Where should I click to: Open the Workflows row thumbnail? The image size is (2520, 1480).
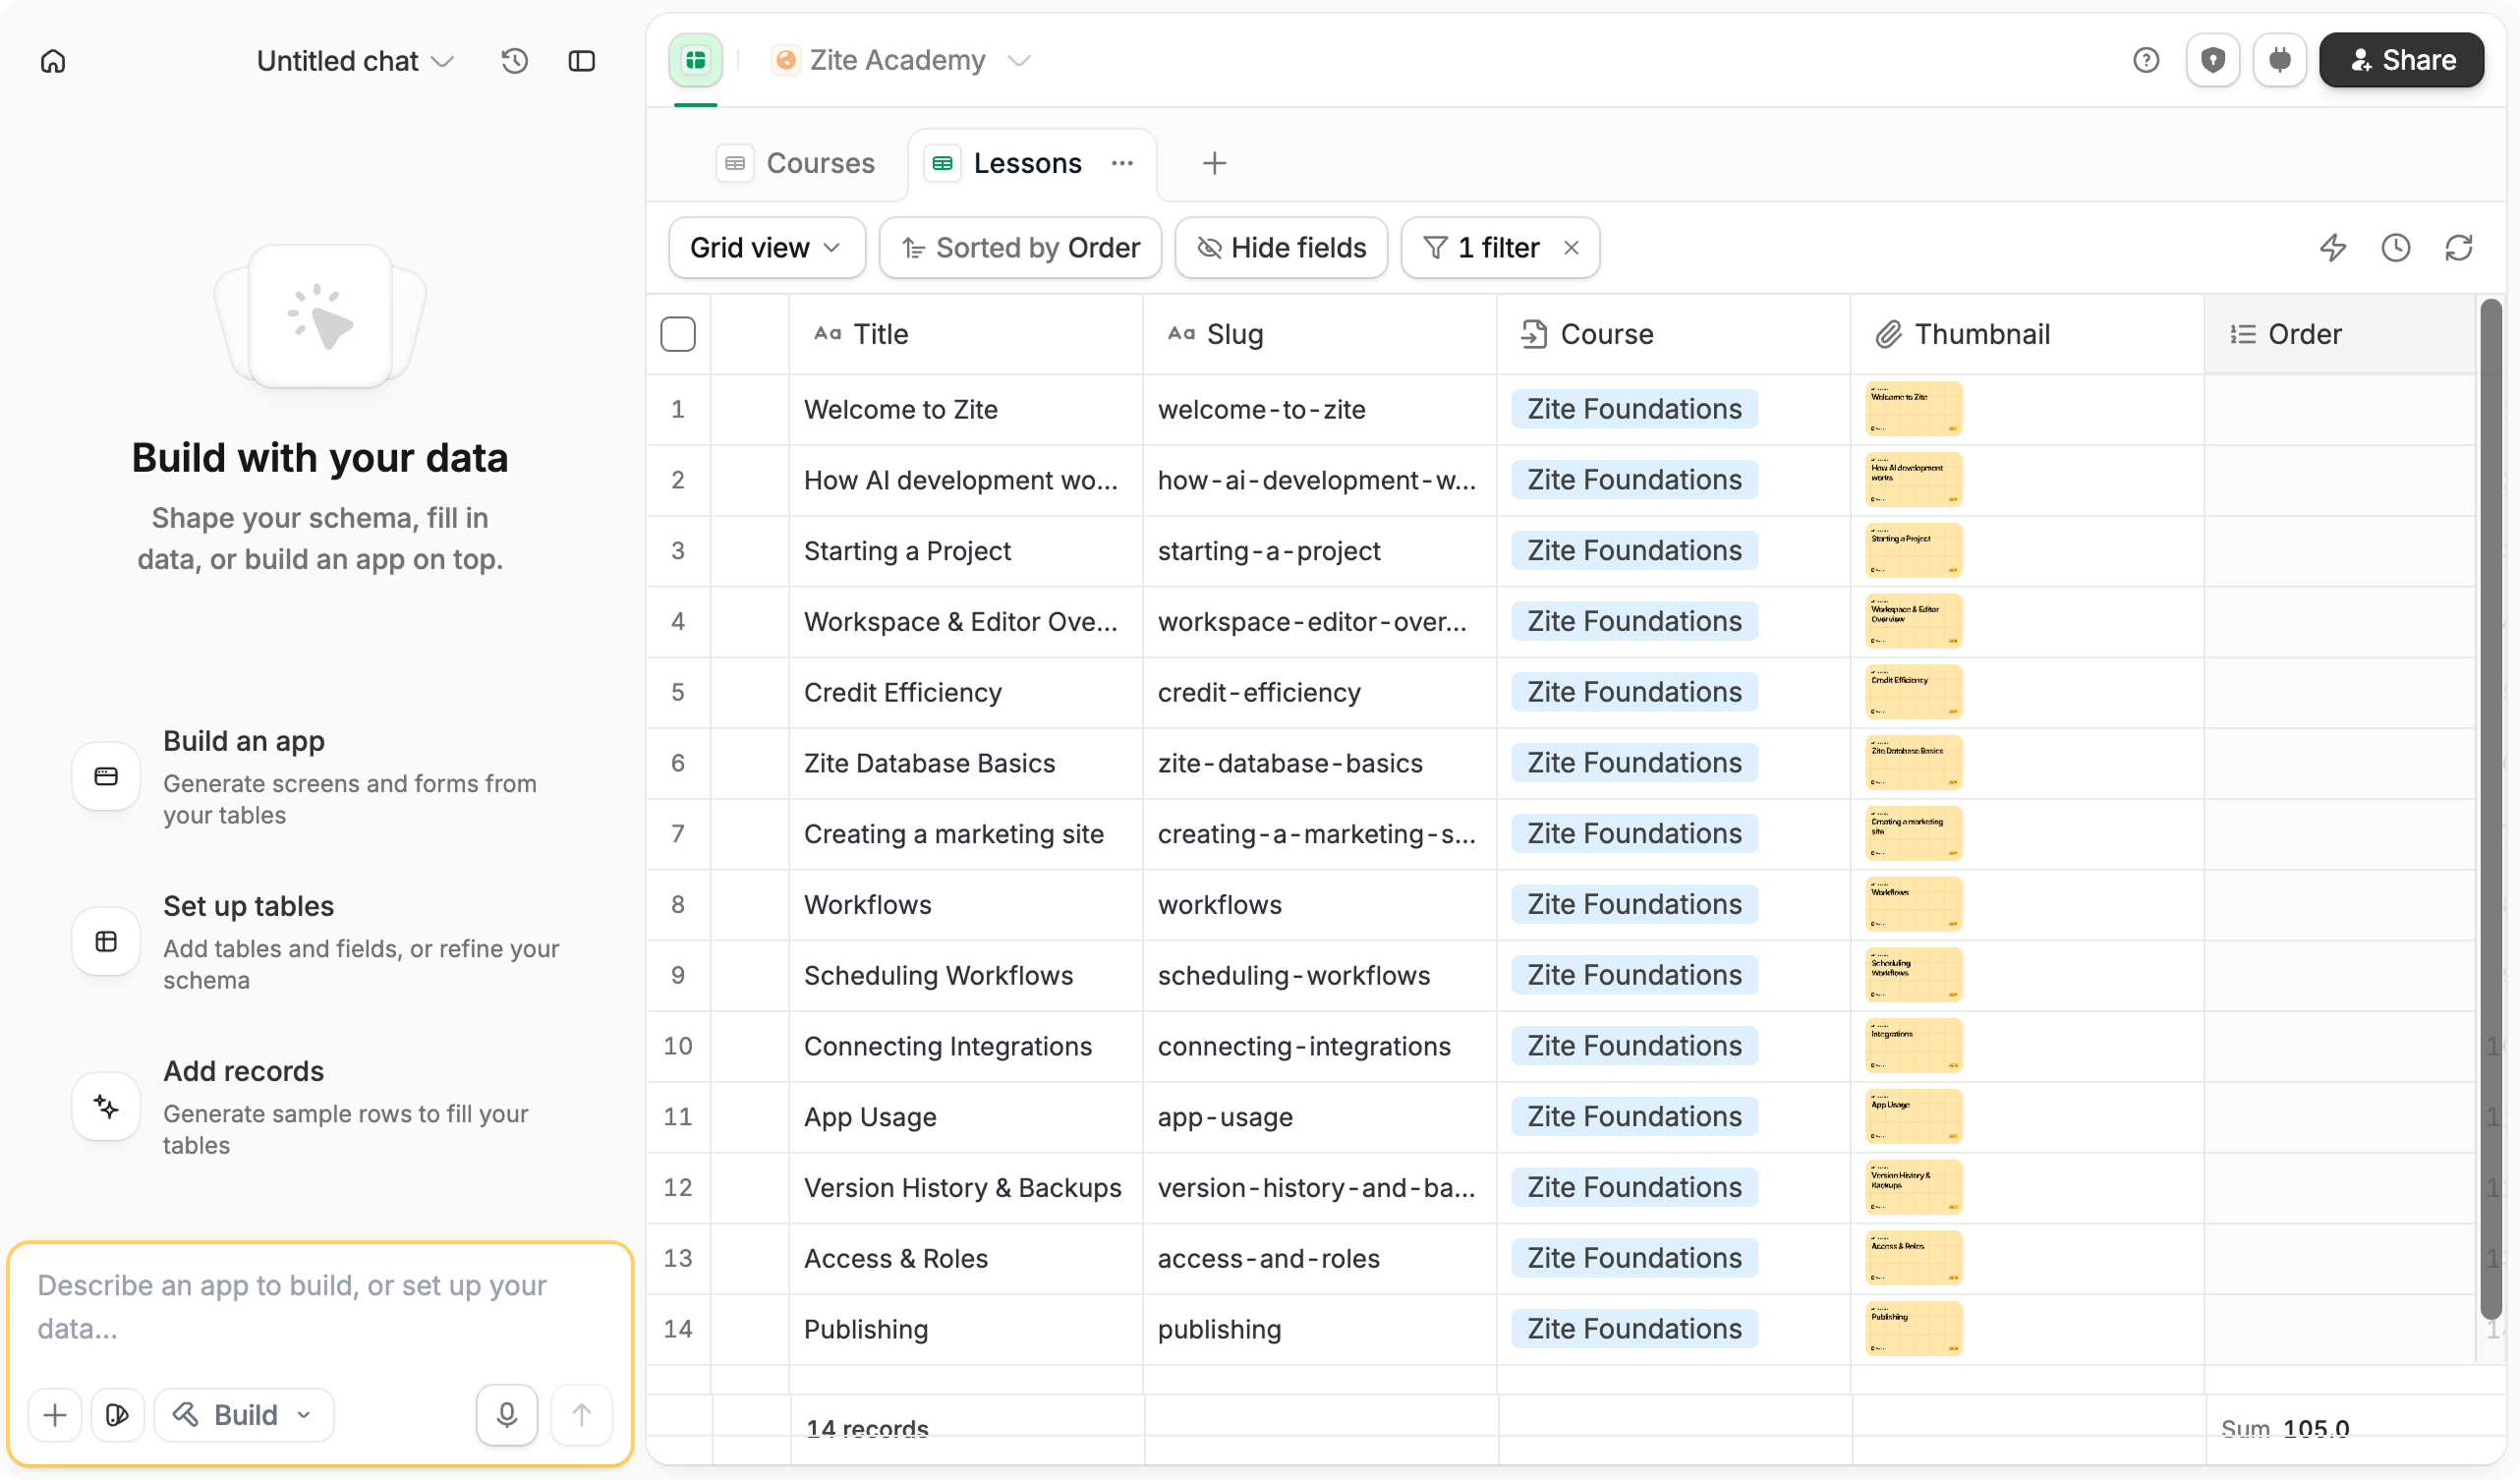pos(1914,904)
